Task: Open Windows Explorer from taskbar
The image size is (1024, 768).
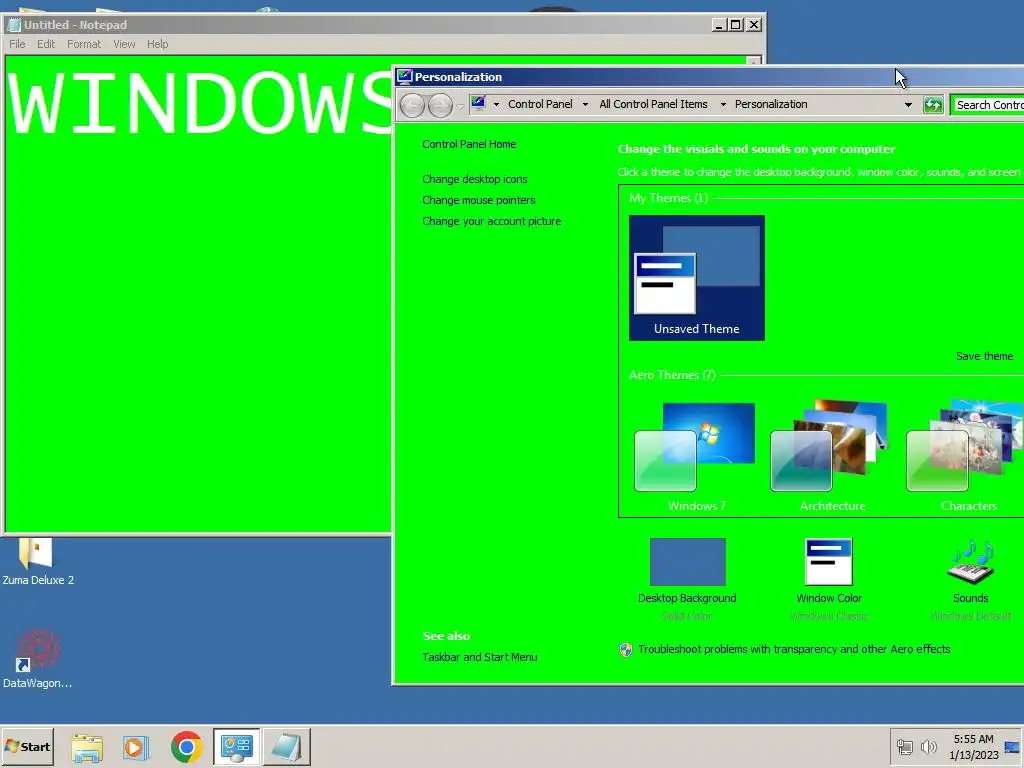Action: tap(87, 747)
